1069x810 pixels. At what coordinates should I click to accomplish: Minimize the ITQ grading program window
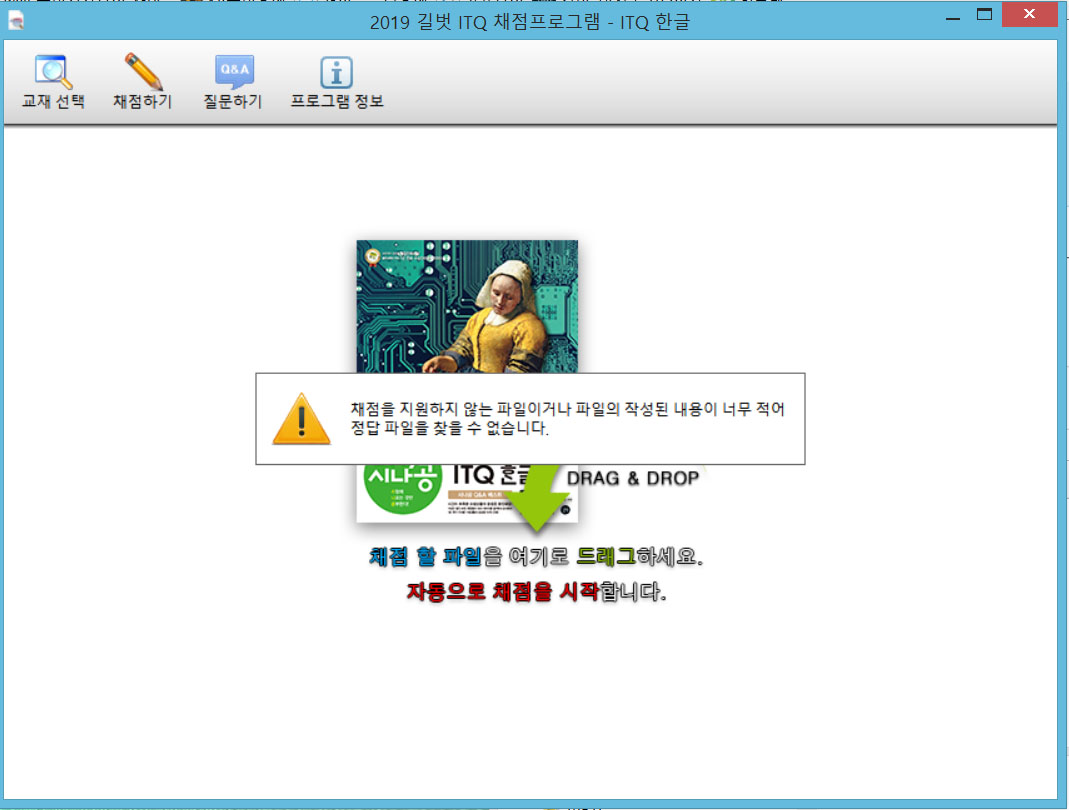[x=953, y=16]
